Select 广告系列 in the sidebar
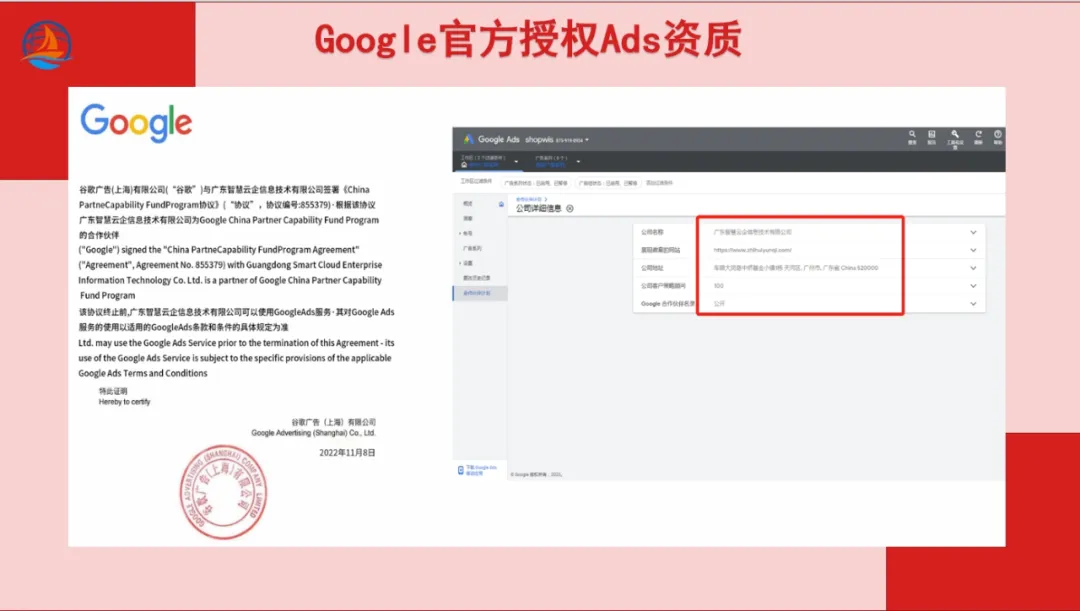This screenshot has width=1080, height=611. point(472,248)
